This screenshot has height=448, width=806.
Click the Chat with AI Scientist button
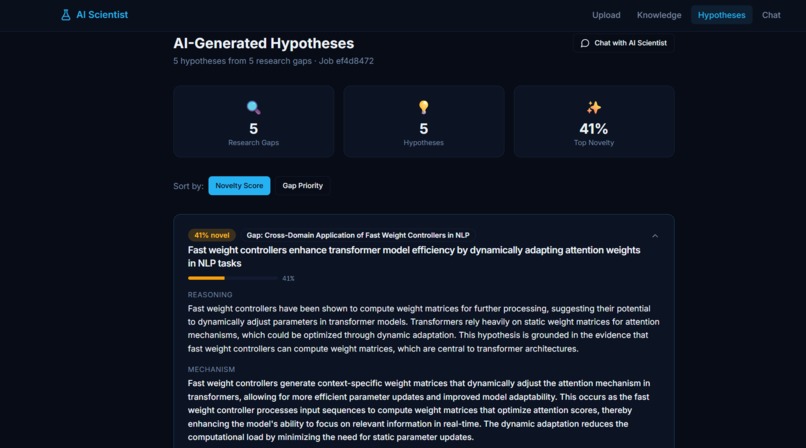coord(624,43)
